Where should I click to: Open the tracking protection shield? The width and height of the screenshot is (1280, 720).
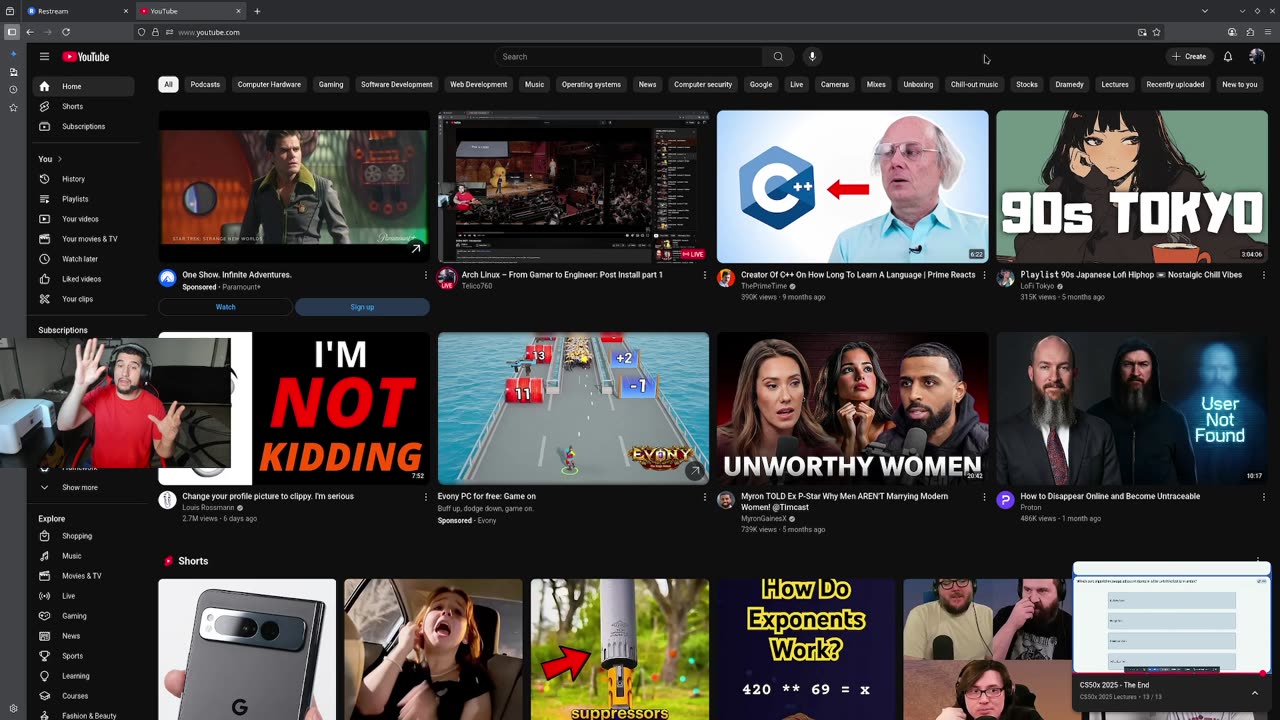(141, 32)
